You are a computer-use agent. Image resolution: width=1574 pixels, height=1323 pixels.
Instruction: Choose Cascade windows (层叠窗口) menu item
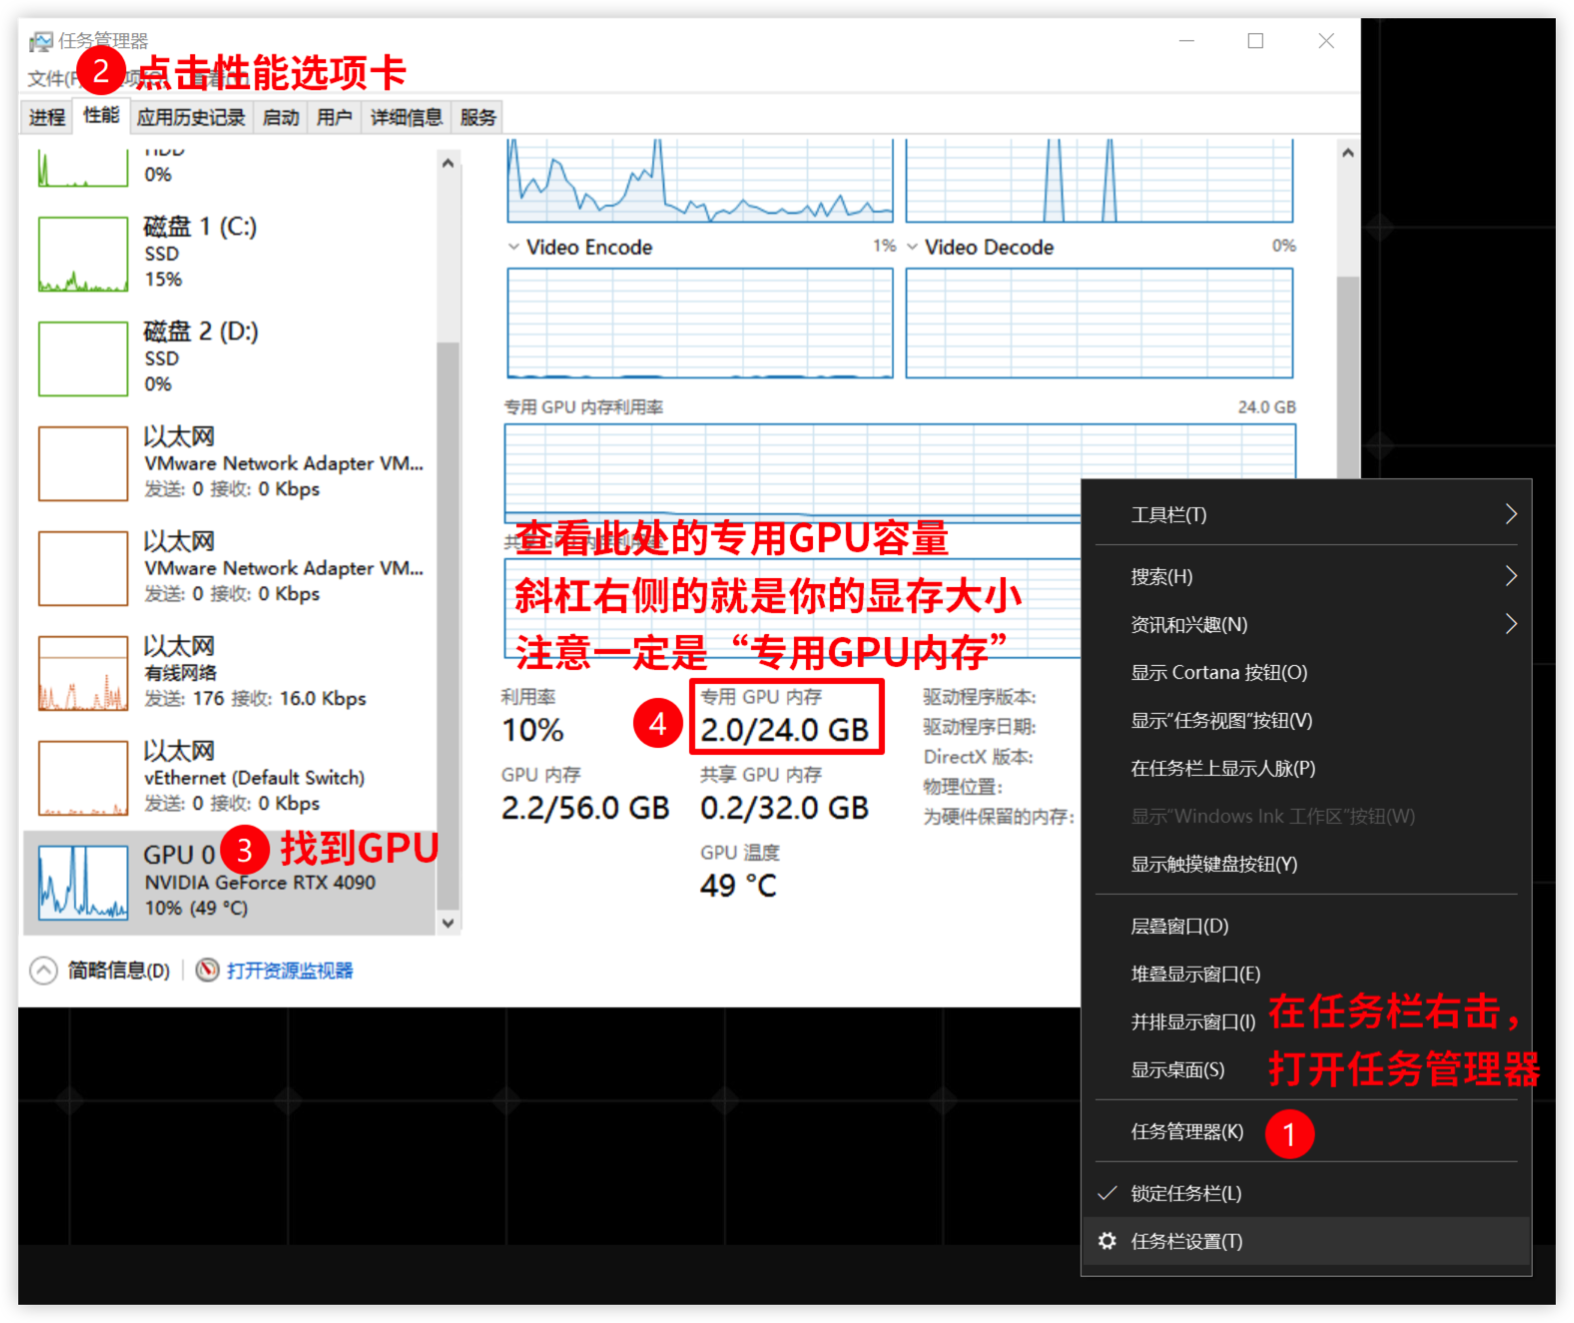[1306, 926]
